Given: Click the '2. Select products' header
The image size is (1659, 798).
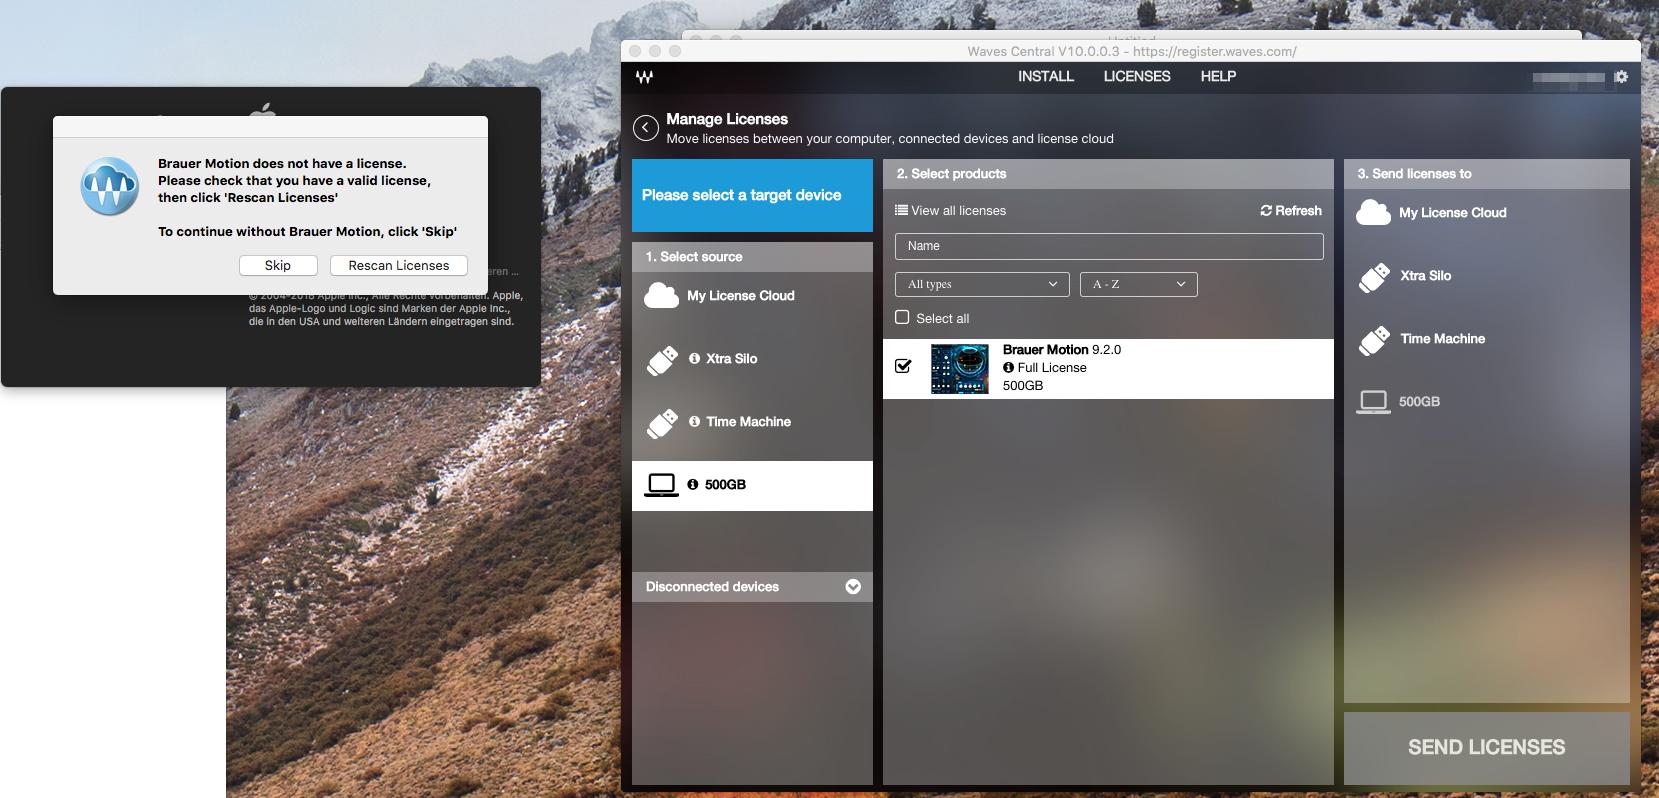Looking at the screenshot, I should 1108,174.
